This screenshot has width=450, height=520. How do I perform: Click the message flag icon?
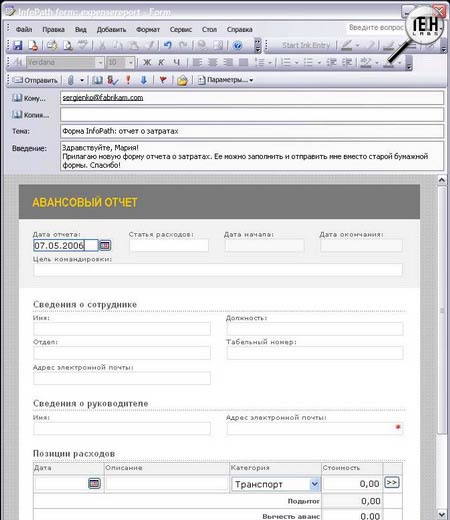[x=163, y=80]
